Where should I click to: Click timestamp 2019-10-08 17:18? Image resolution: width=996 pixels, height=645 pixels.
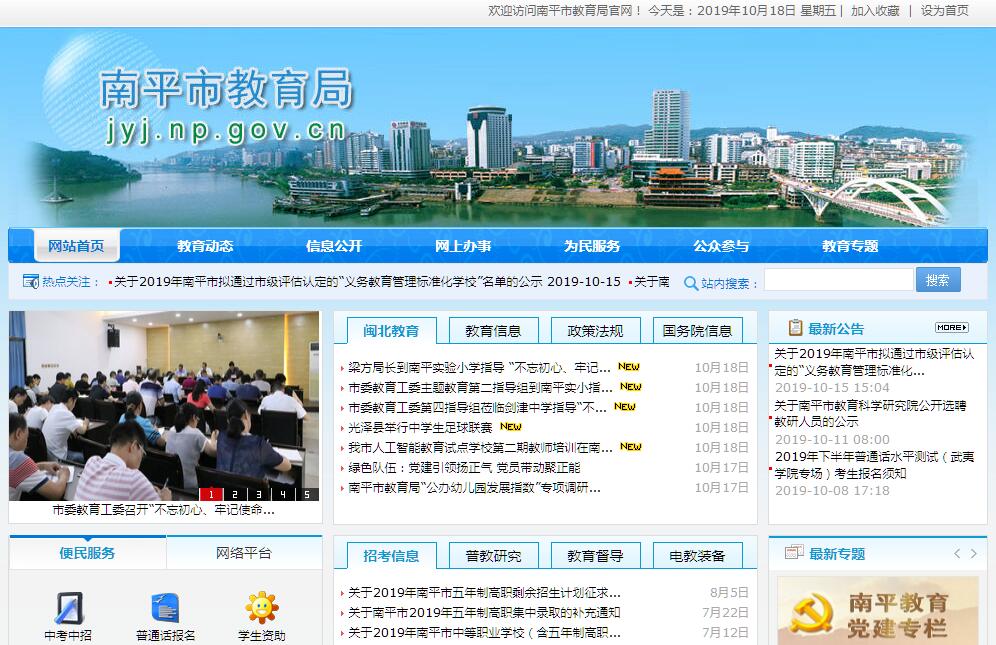click(x=832, y=490)
